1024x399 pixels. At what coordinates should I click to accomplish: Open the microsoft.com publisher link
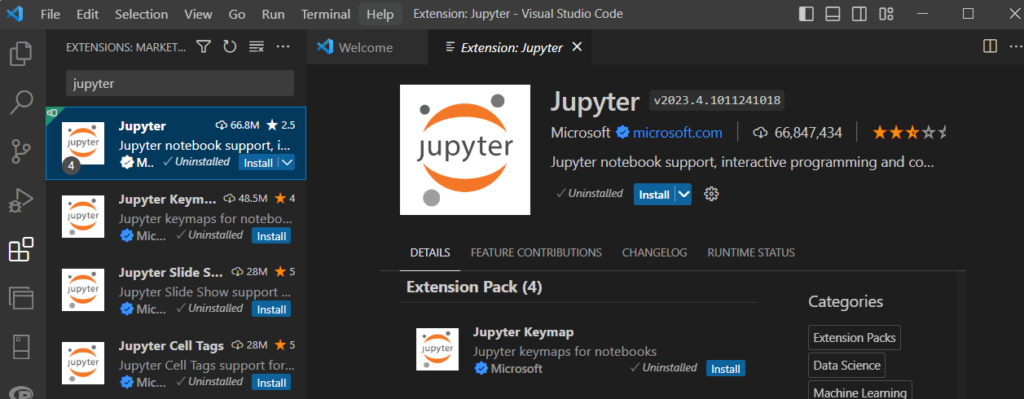tap(677, 133)
